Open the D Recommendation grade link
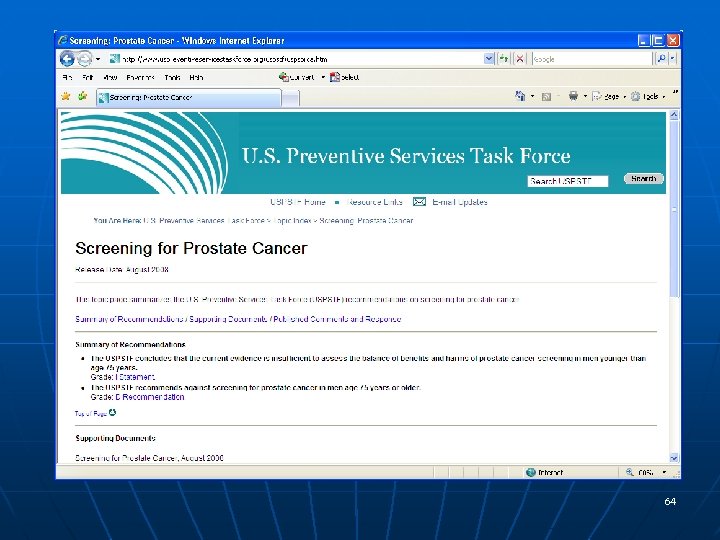Viewport: 720px width, 540px height. tap(150, 397)
